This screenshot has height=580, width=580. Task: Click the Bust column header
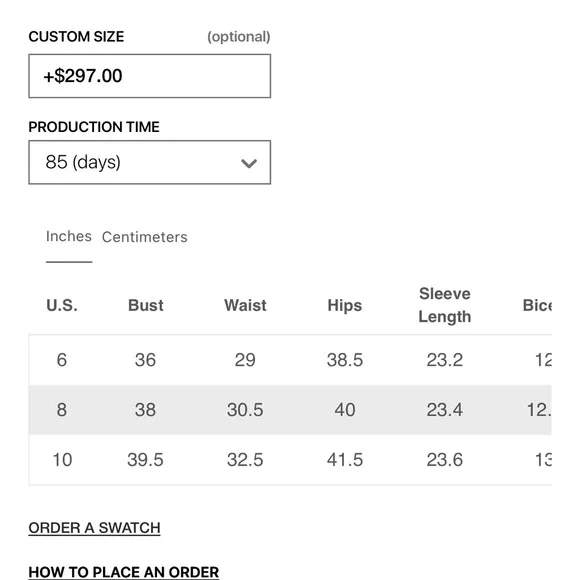(x=145, y=306)
